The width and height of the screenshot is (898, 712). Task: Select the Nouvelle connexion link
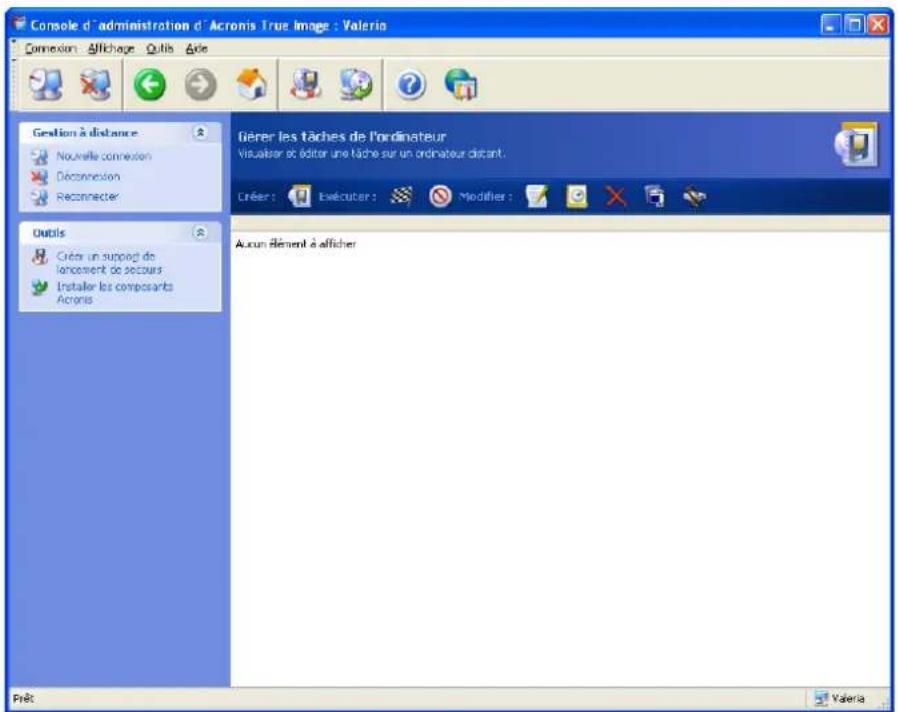104,156
